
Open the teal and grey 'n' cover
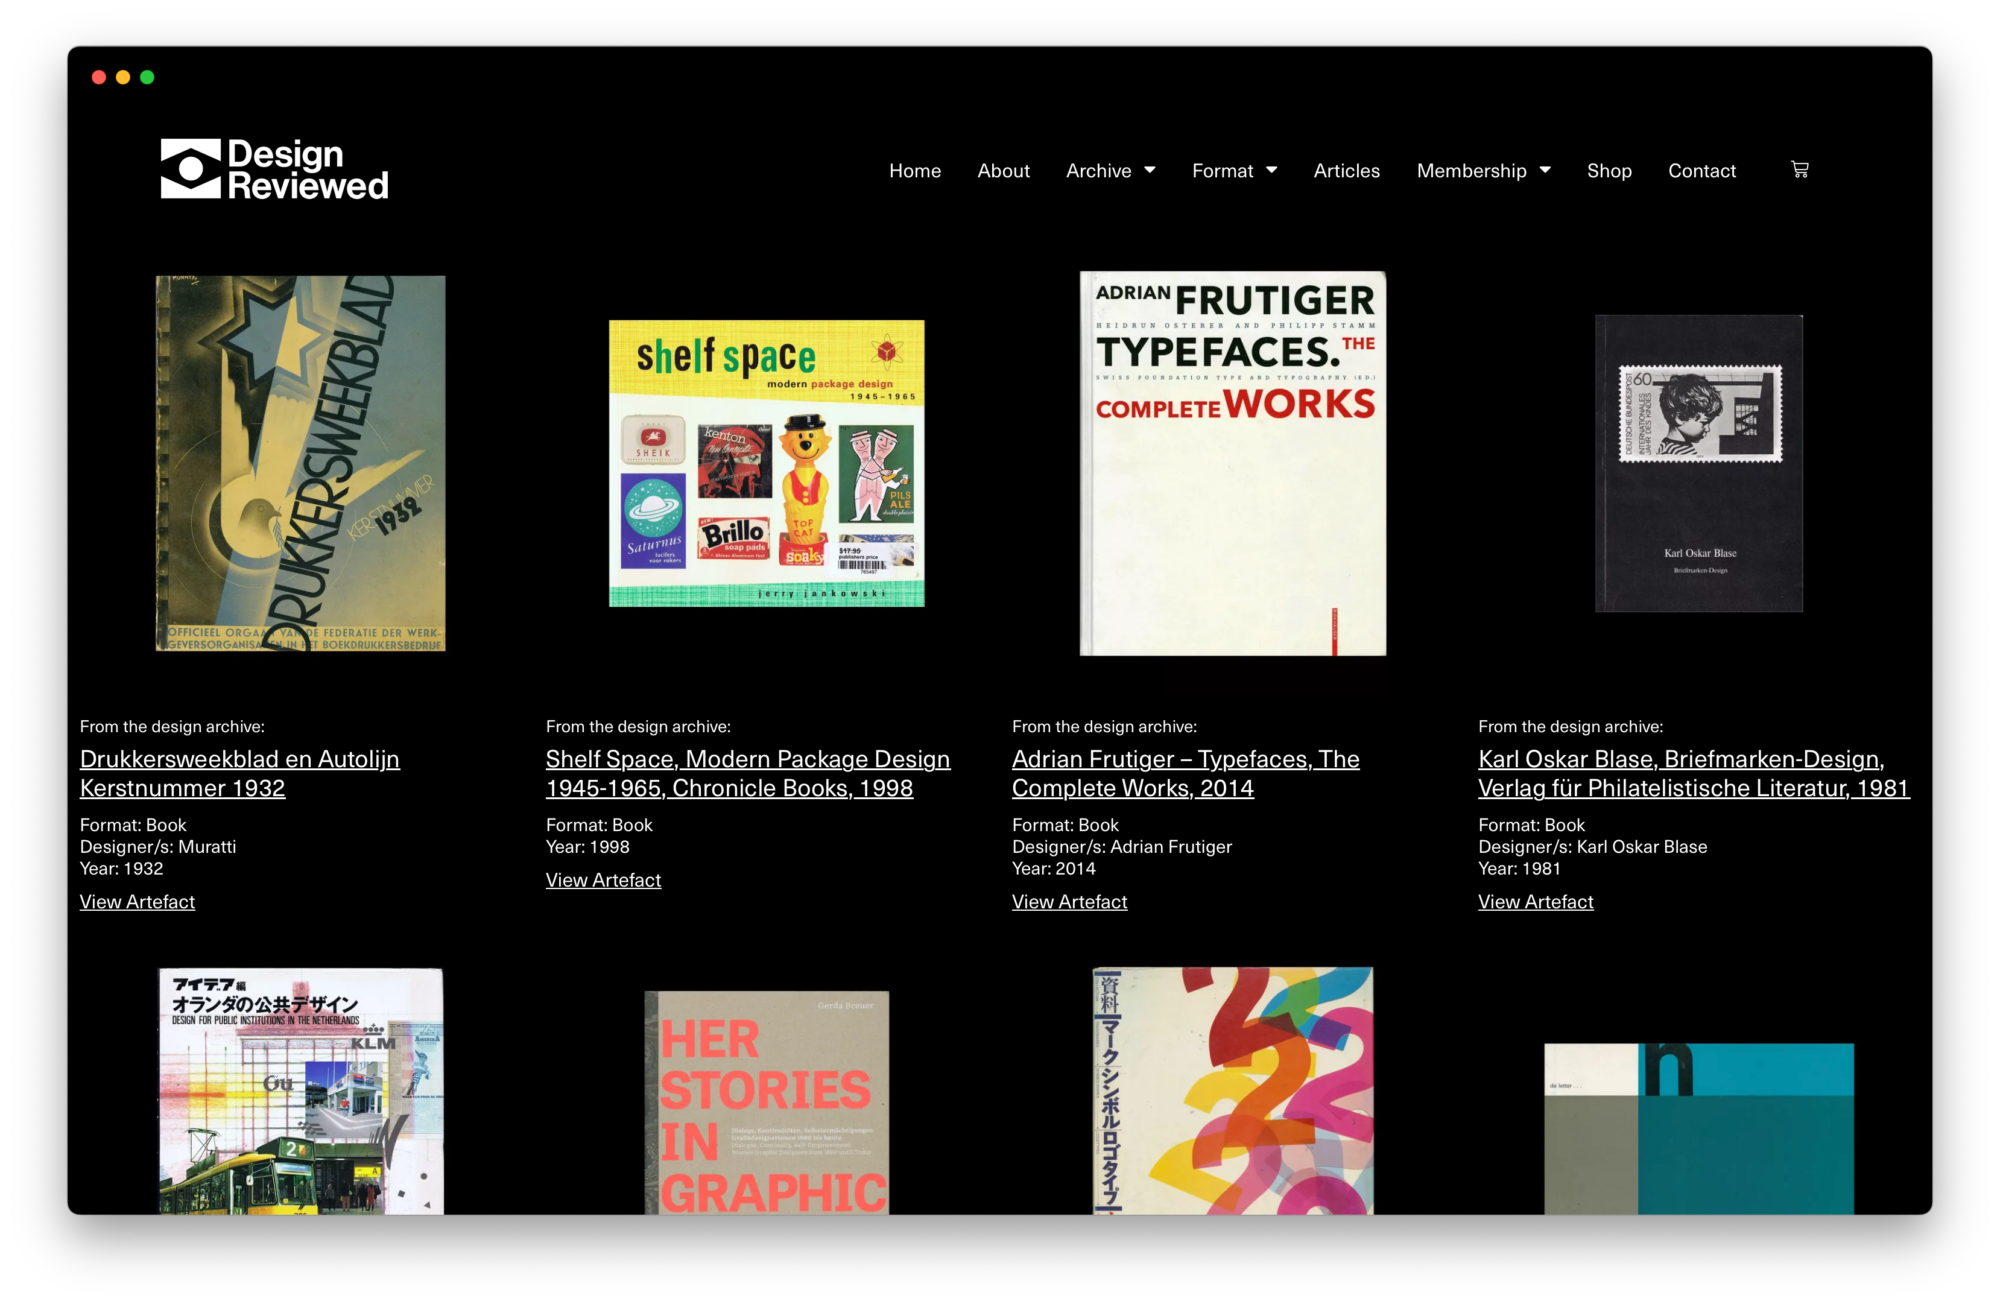[1699, 1129]
